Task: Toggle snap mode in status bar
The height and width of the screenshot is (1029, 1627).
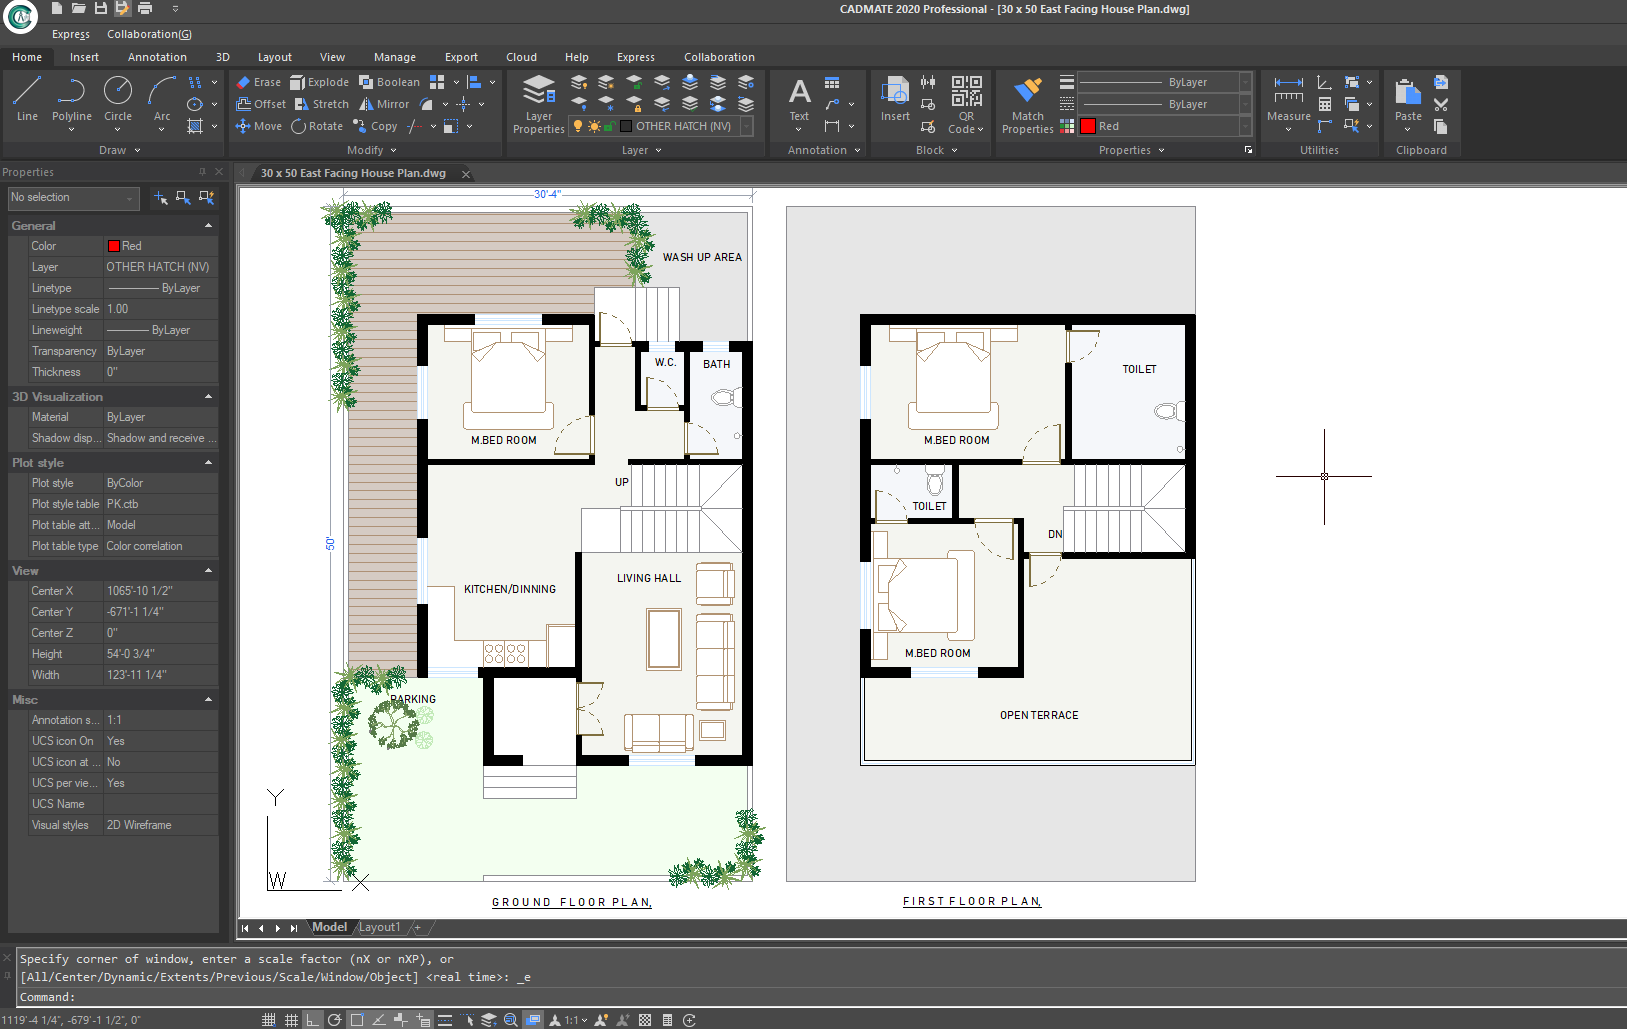Action: point(268,1020)
